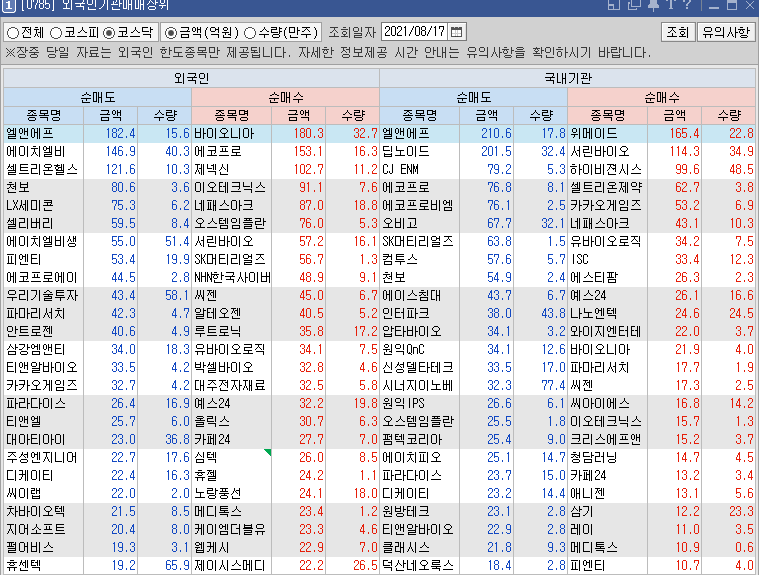This screenshot has height=575, width=759.
Task: Click the duplicate window icon in title bar
Action: click(634, 4)
